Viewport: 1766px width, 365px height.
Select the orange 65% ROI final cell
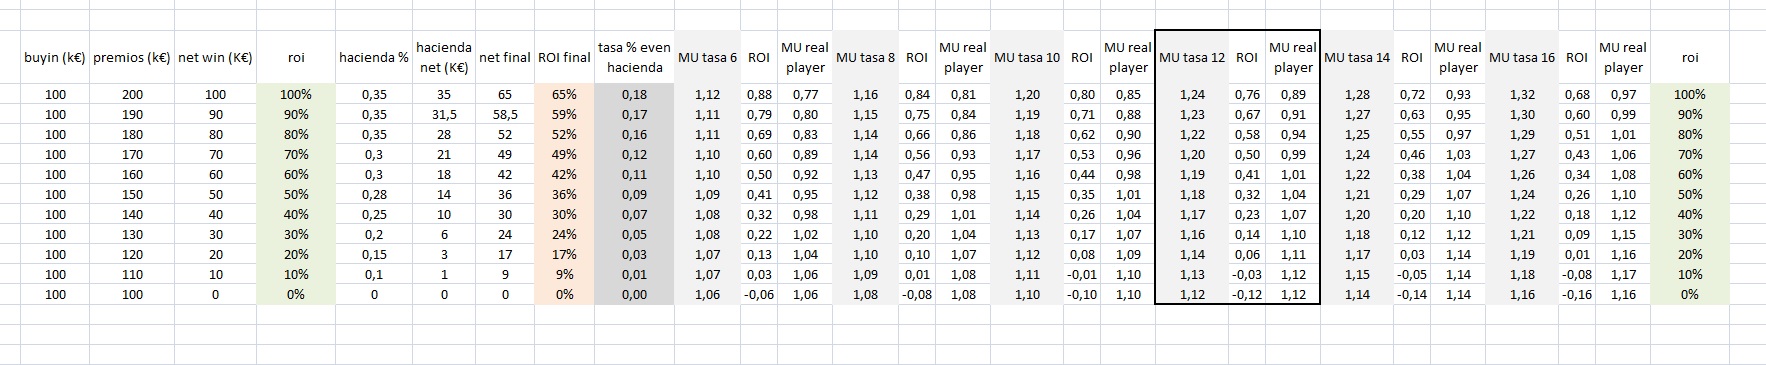564,95
